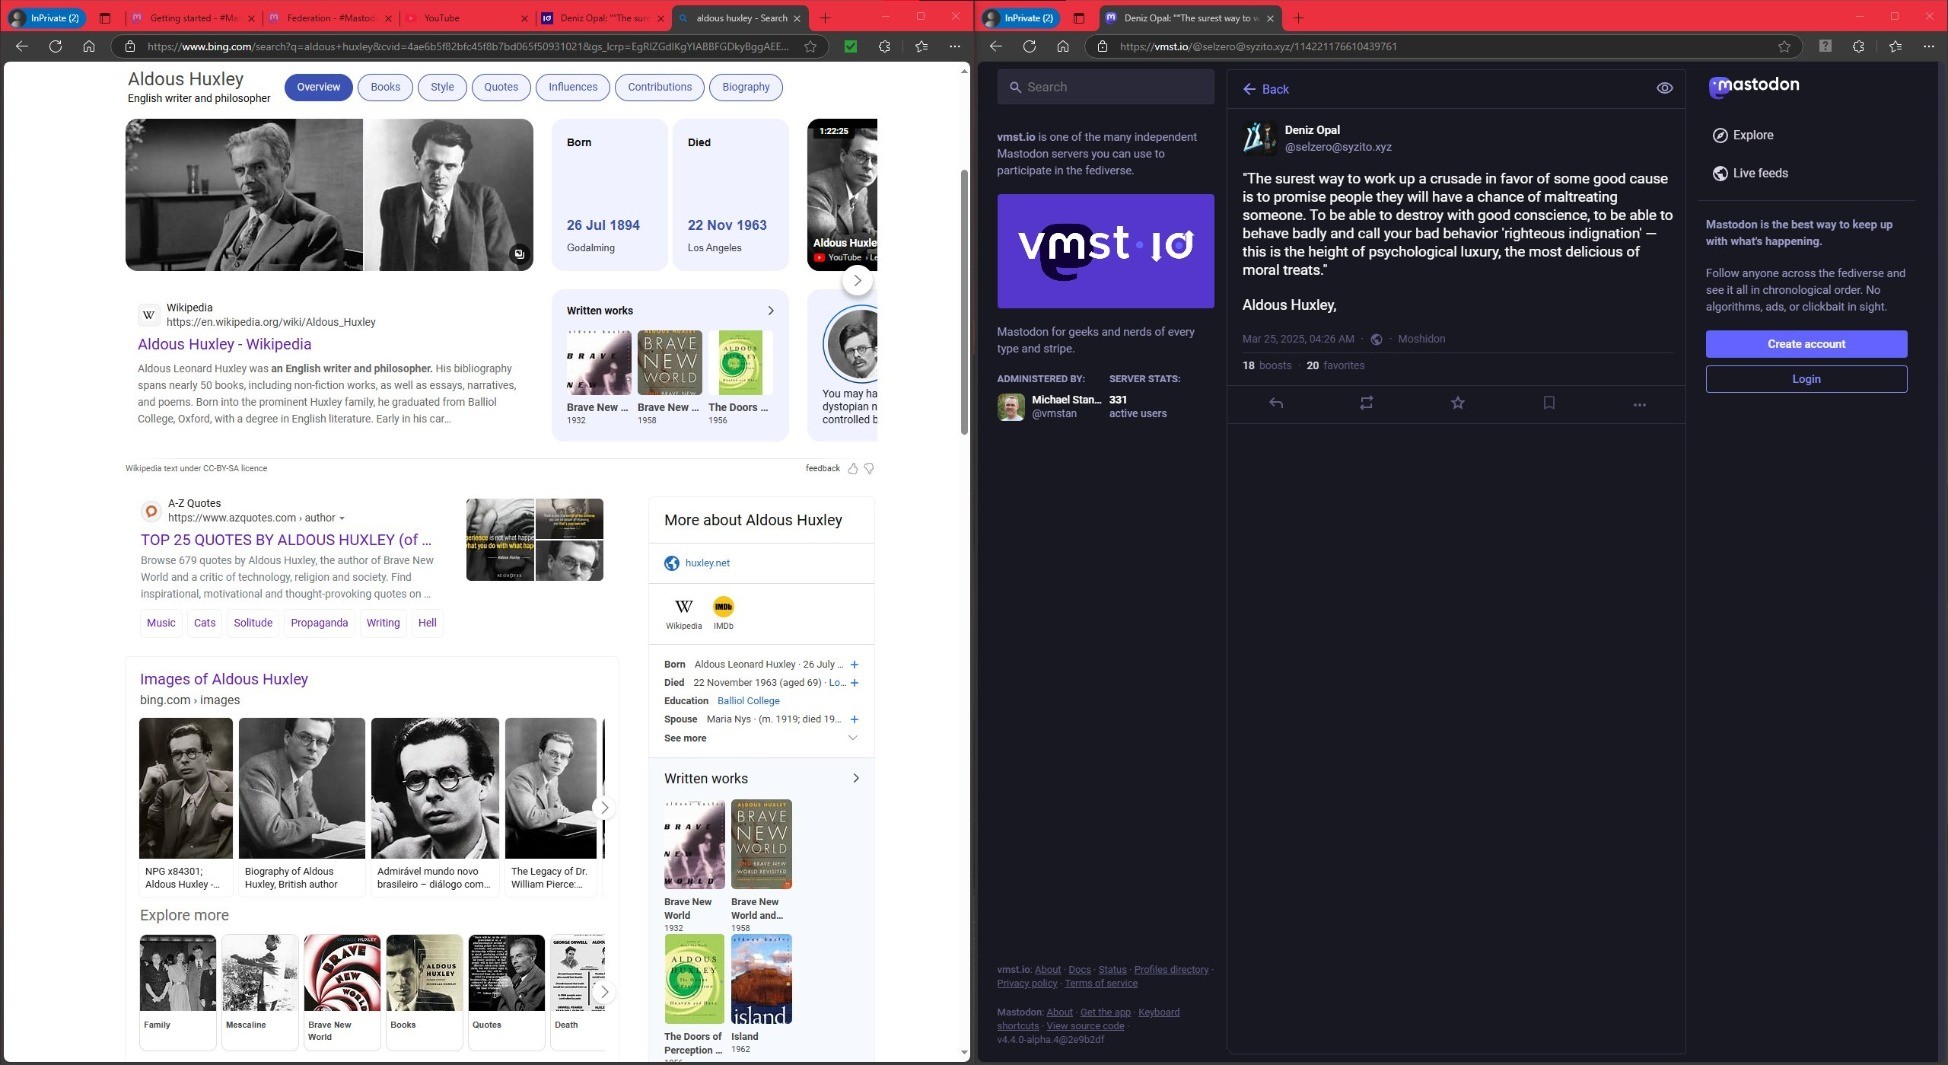Expand the See more details chevron
This screenshot has width=1948, height=1065.
pyautogui.click(x=853, y=738)
